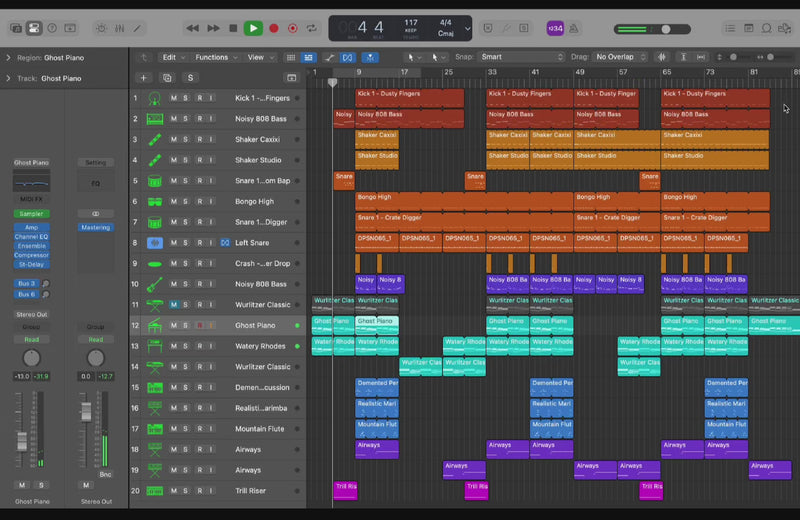Click the Ghost Piano track's piano icon
This screenshot has width=800, height=520.
pos(155,326)
